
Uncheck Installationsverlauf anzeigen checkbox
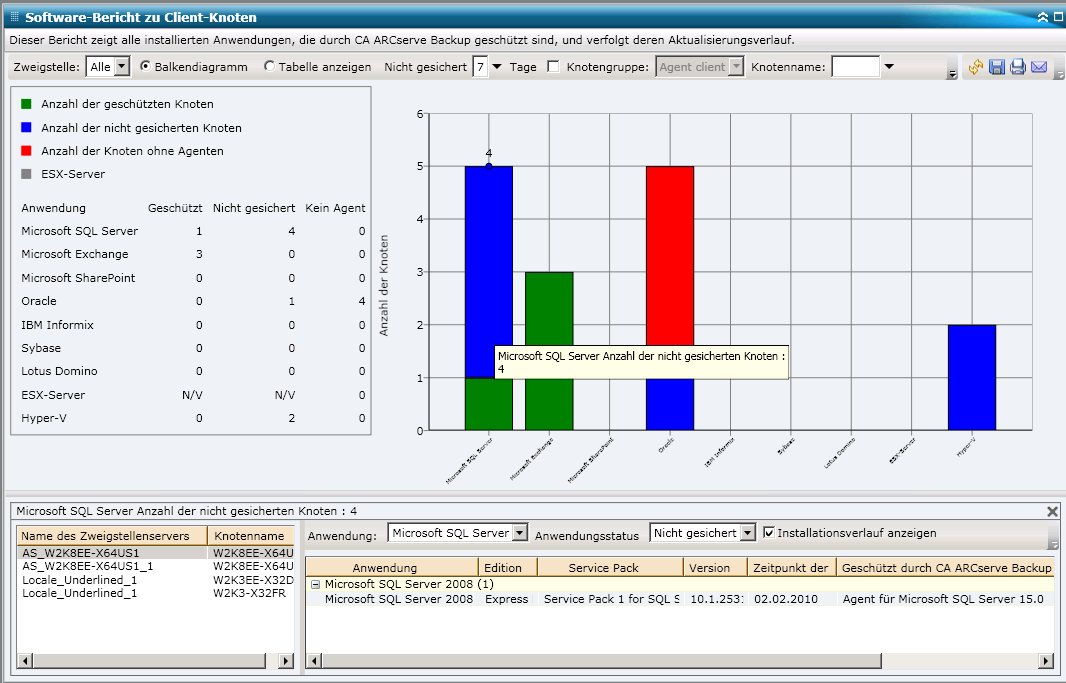click(769, 533)
